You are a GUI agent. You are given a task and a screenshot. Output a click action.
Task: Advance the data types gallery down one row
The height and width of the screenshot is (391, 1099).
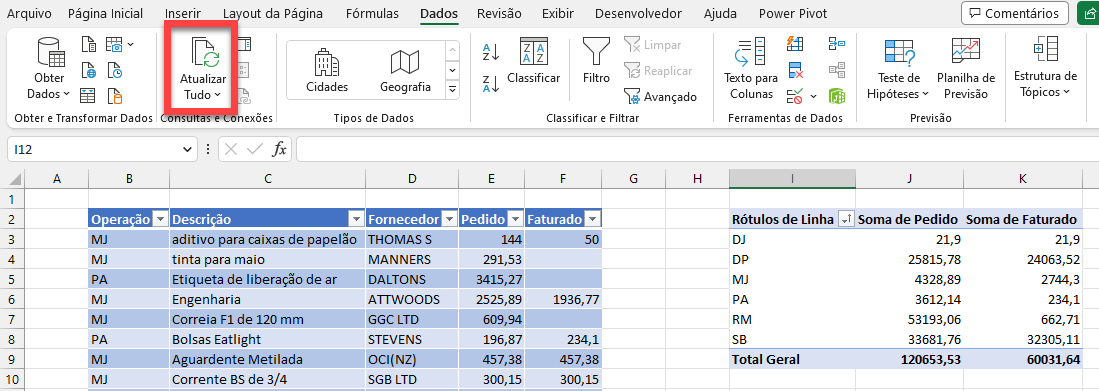(453, 70)
